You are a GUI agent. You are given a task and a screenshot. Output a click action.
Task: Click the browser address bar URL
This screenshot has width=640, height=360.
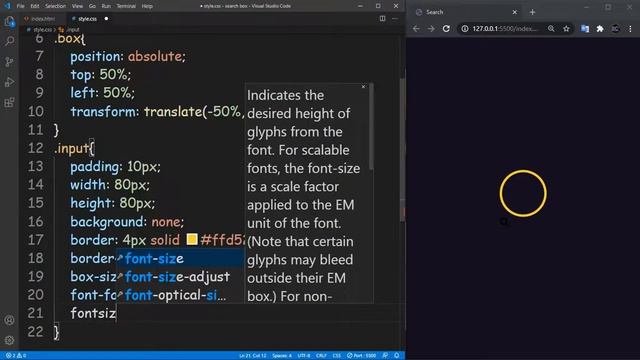pyautogui.click(x=505, y=29)
